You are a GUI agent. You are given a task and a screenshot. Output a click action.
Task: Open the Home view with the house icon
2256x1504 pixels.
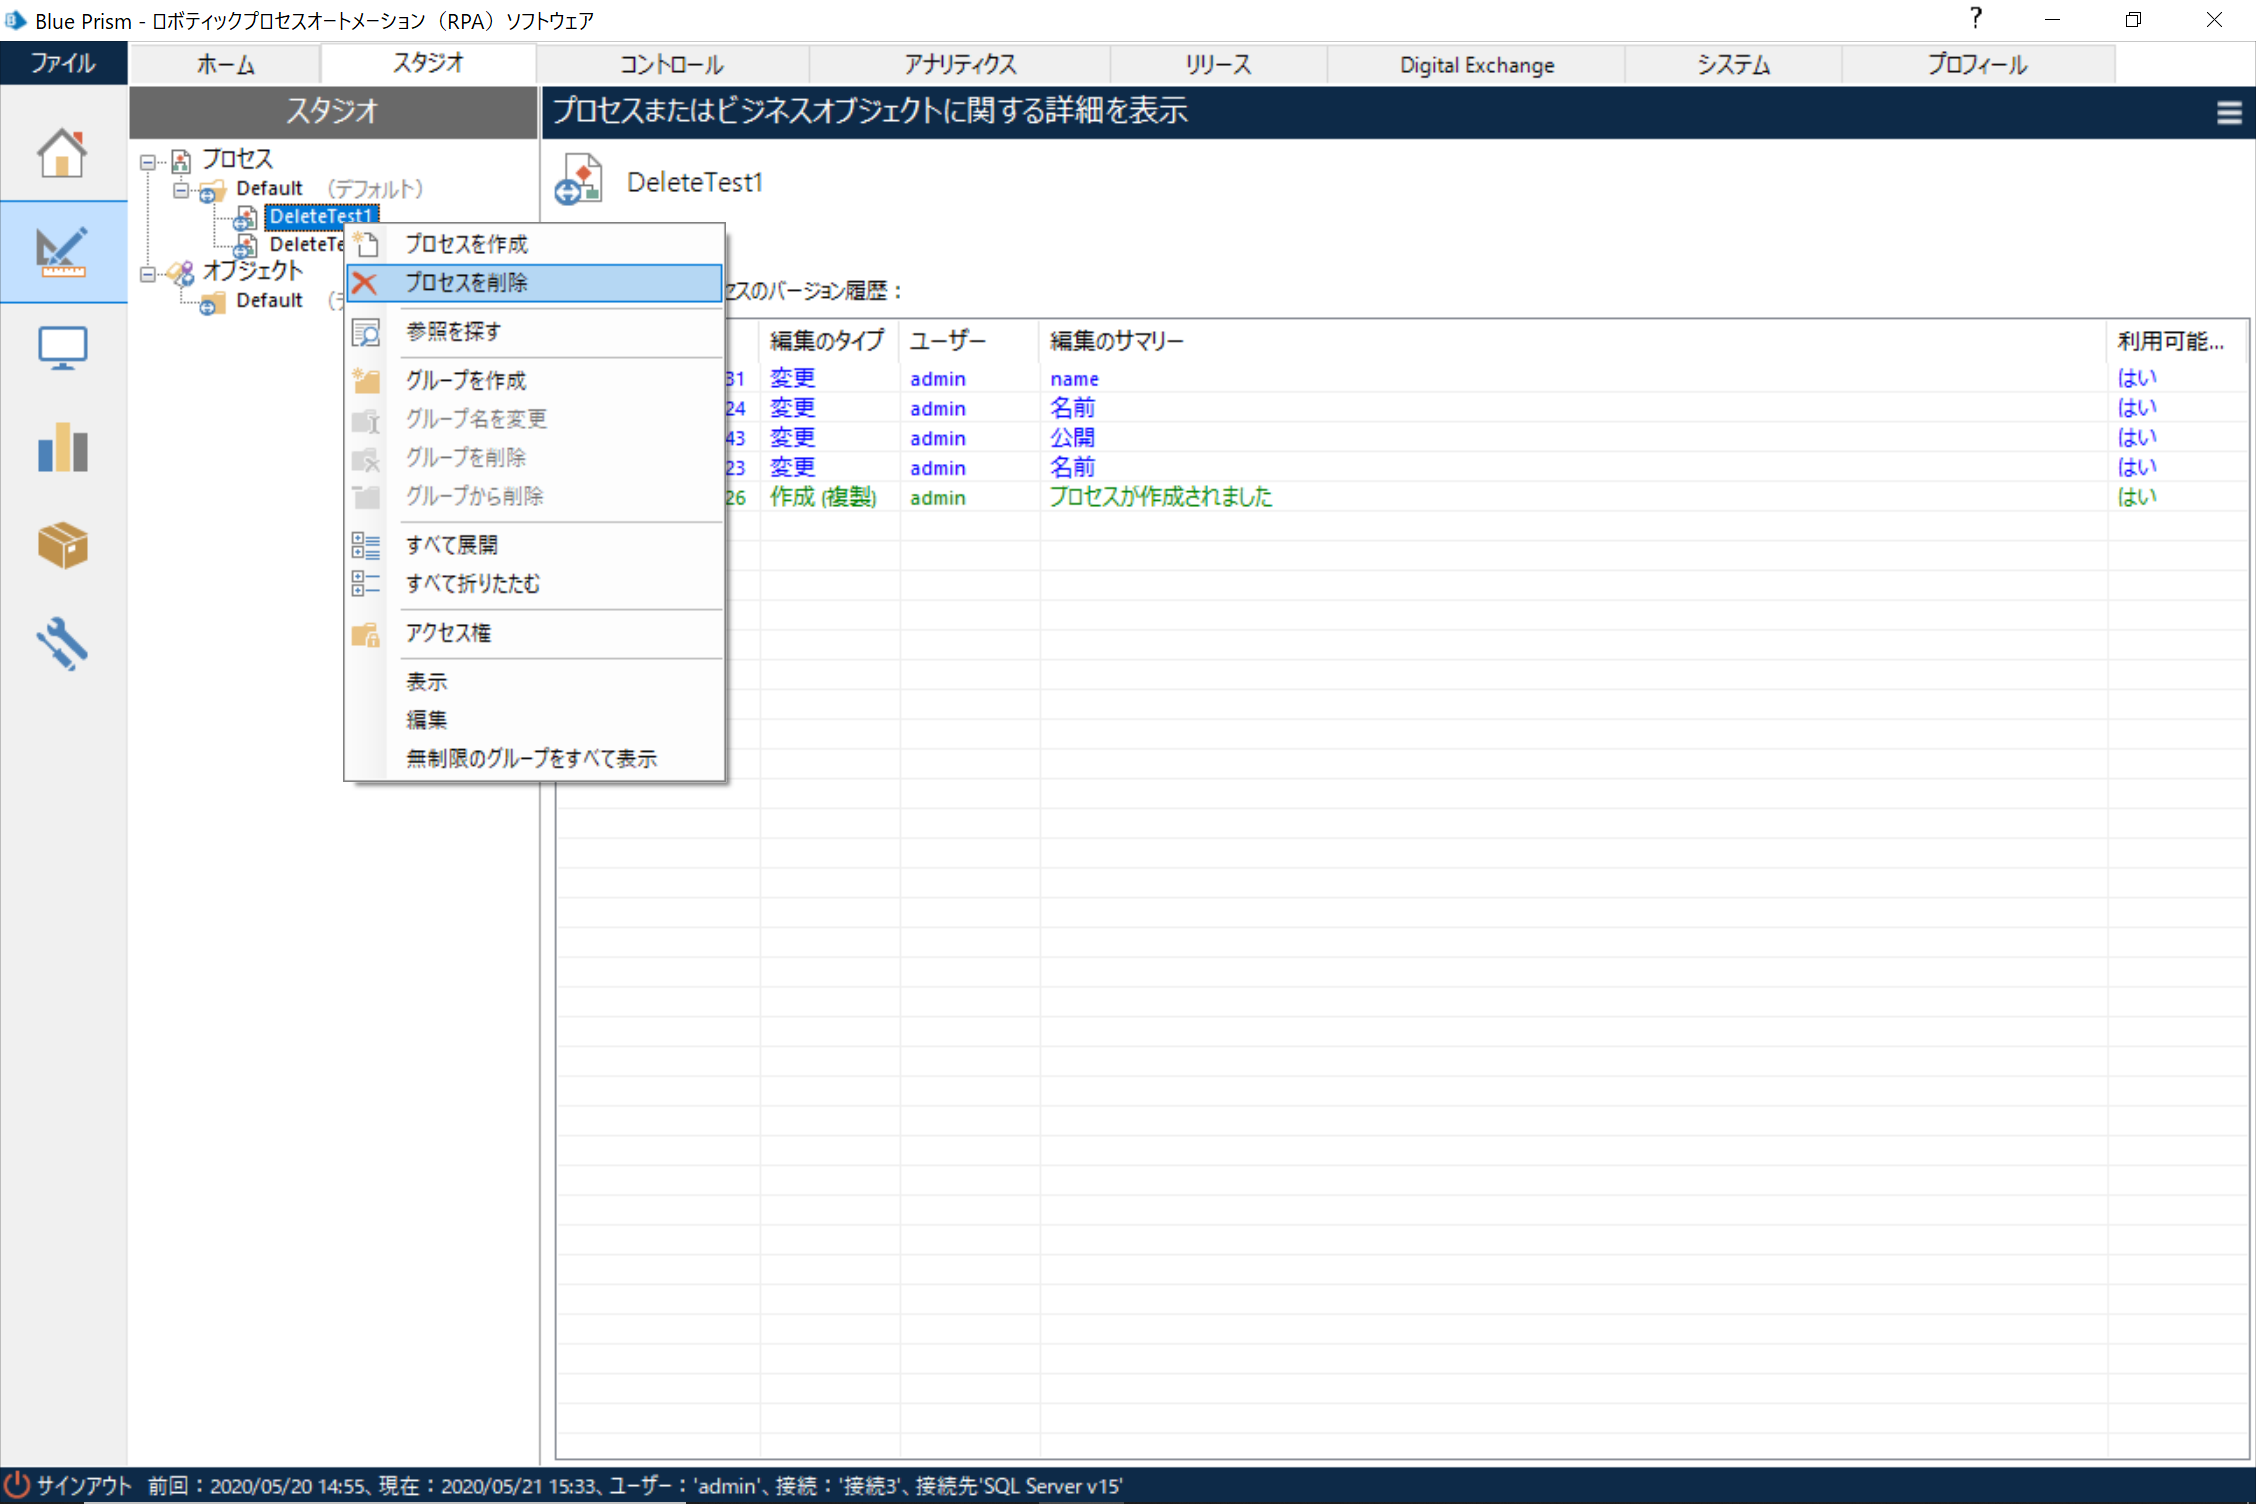63,152
